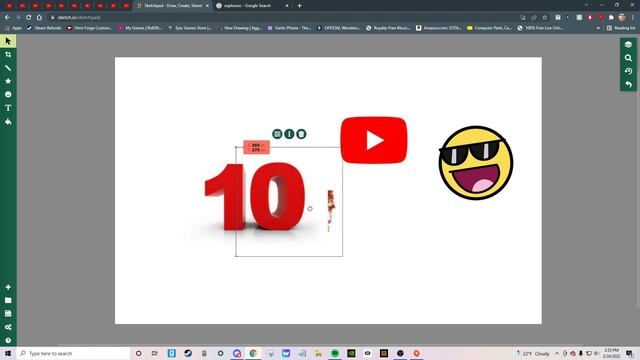The image size is (640, 360).
Task: Expand the tab search chevron in title bar
Action: click(x=586, y=5)
